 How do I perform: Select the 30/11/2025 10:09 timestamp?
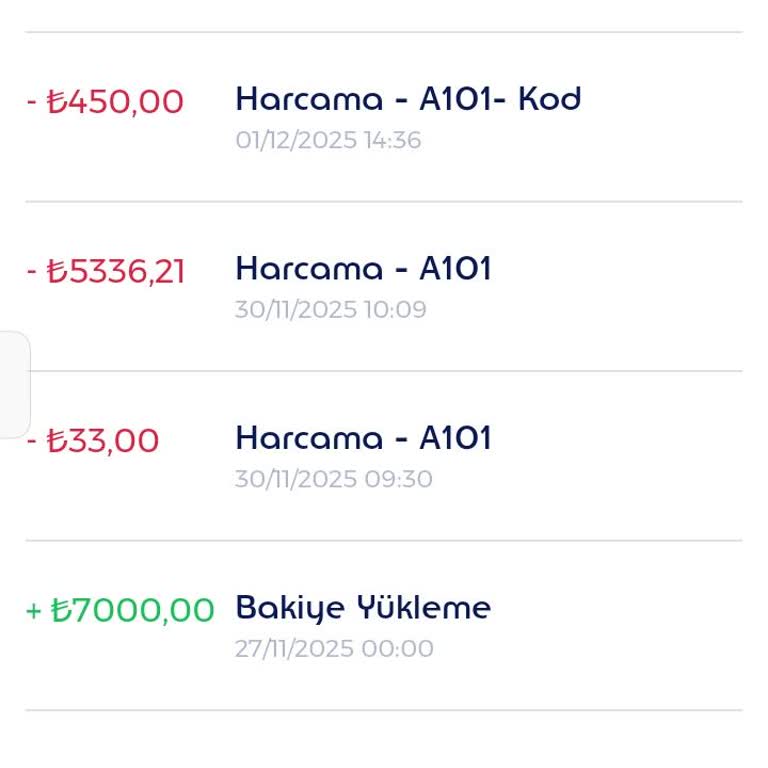tap(330, 310)
